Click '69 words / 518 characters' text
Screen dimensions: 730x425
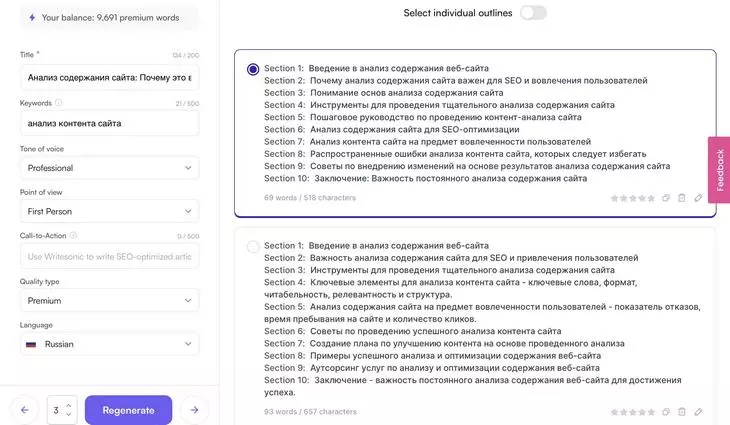point(310,198)
